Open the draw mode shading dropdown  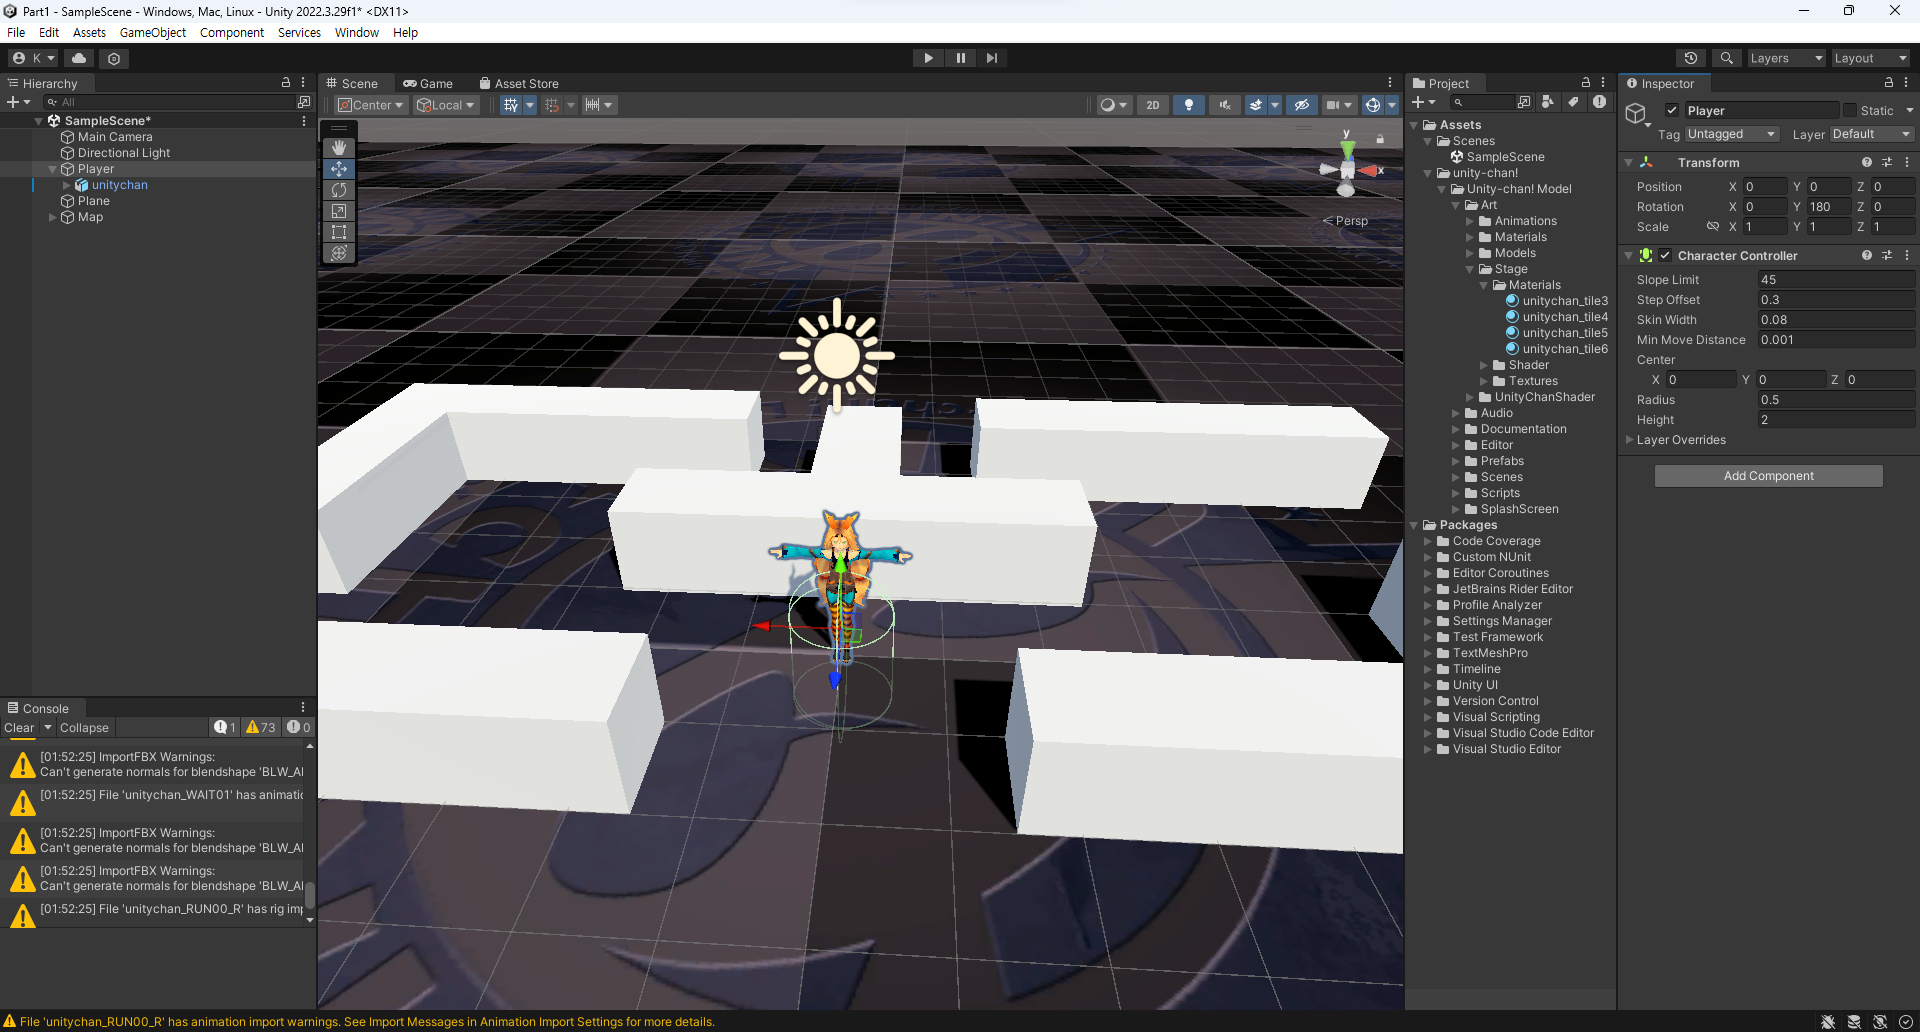(x=1113, y=105)
